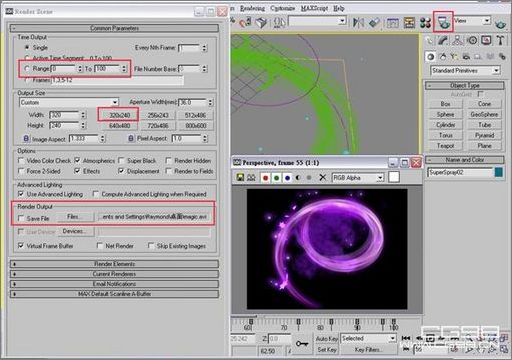Viewport: 512px width, 360px height.
Task: Select the Shapes category icon
Action: [443, 56]
